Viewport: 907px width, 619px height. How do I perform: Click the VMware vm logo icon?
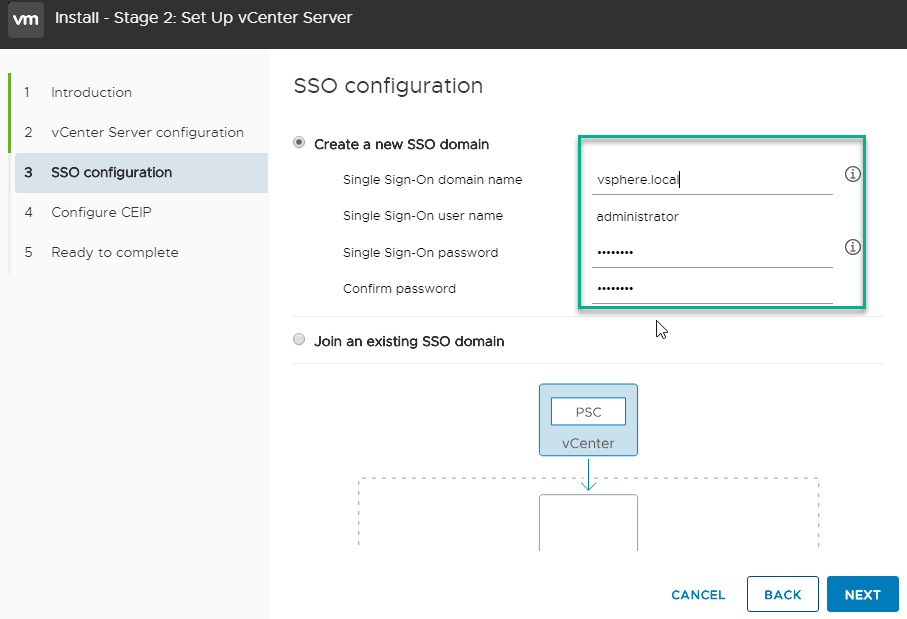pos(26,19)
